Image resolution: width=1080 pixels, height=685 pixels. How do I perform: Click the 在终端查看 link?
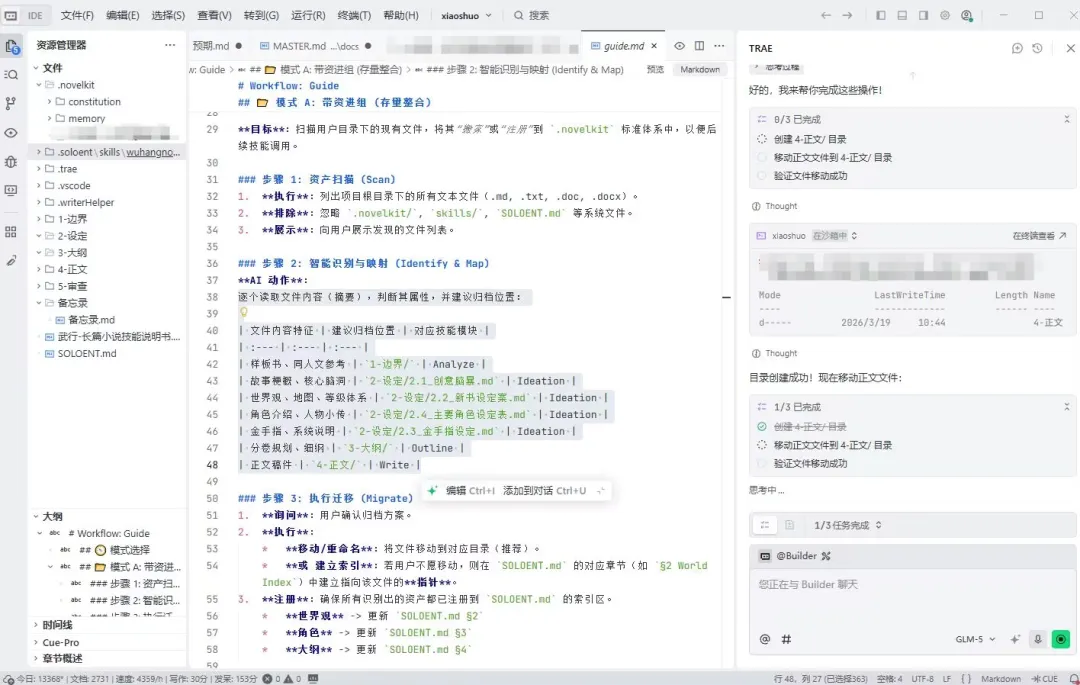pyautogui.click(x=1039, y=235)
